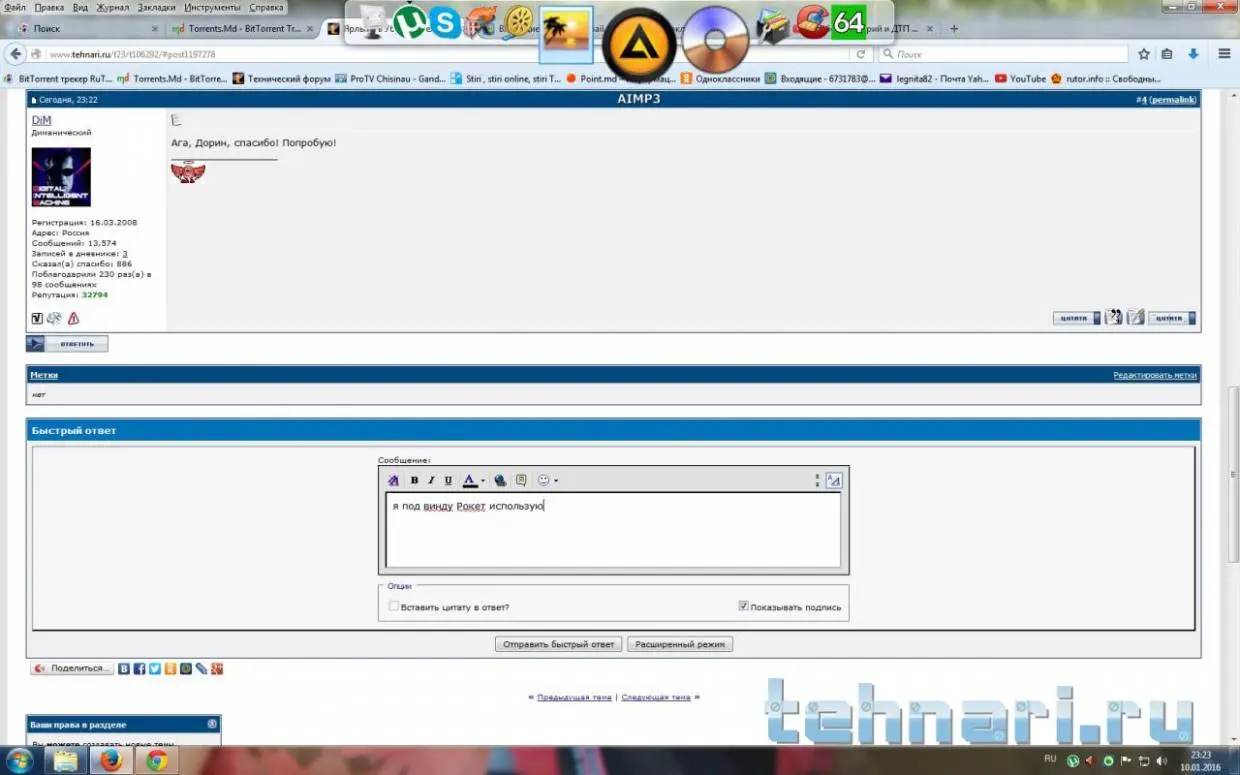Open the Правка menu

[49, 7]
